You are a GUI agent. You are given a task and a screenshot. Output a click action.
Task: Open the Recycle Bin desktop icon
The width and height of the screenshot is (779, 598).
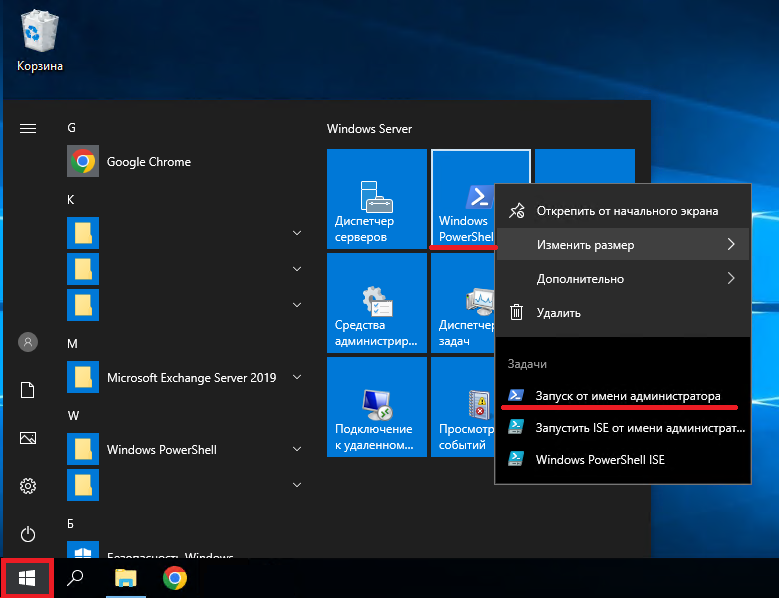click(40, 42)
